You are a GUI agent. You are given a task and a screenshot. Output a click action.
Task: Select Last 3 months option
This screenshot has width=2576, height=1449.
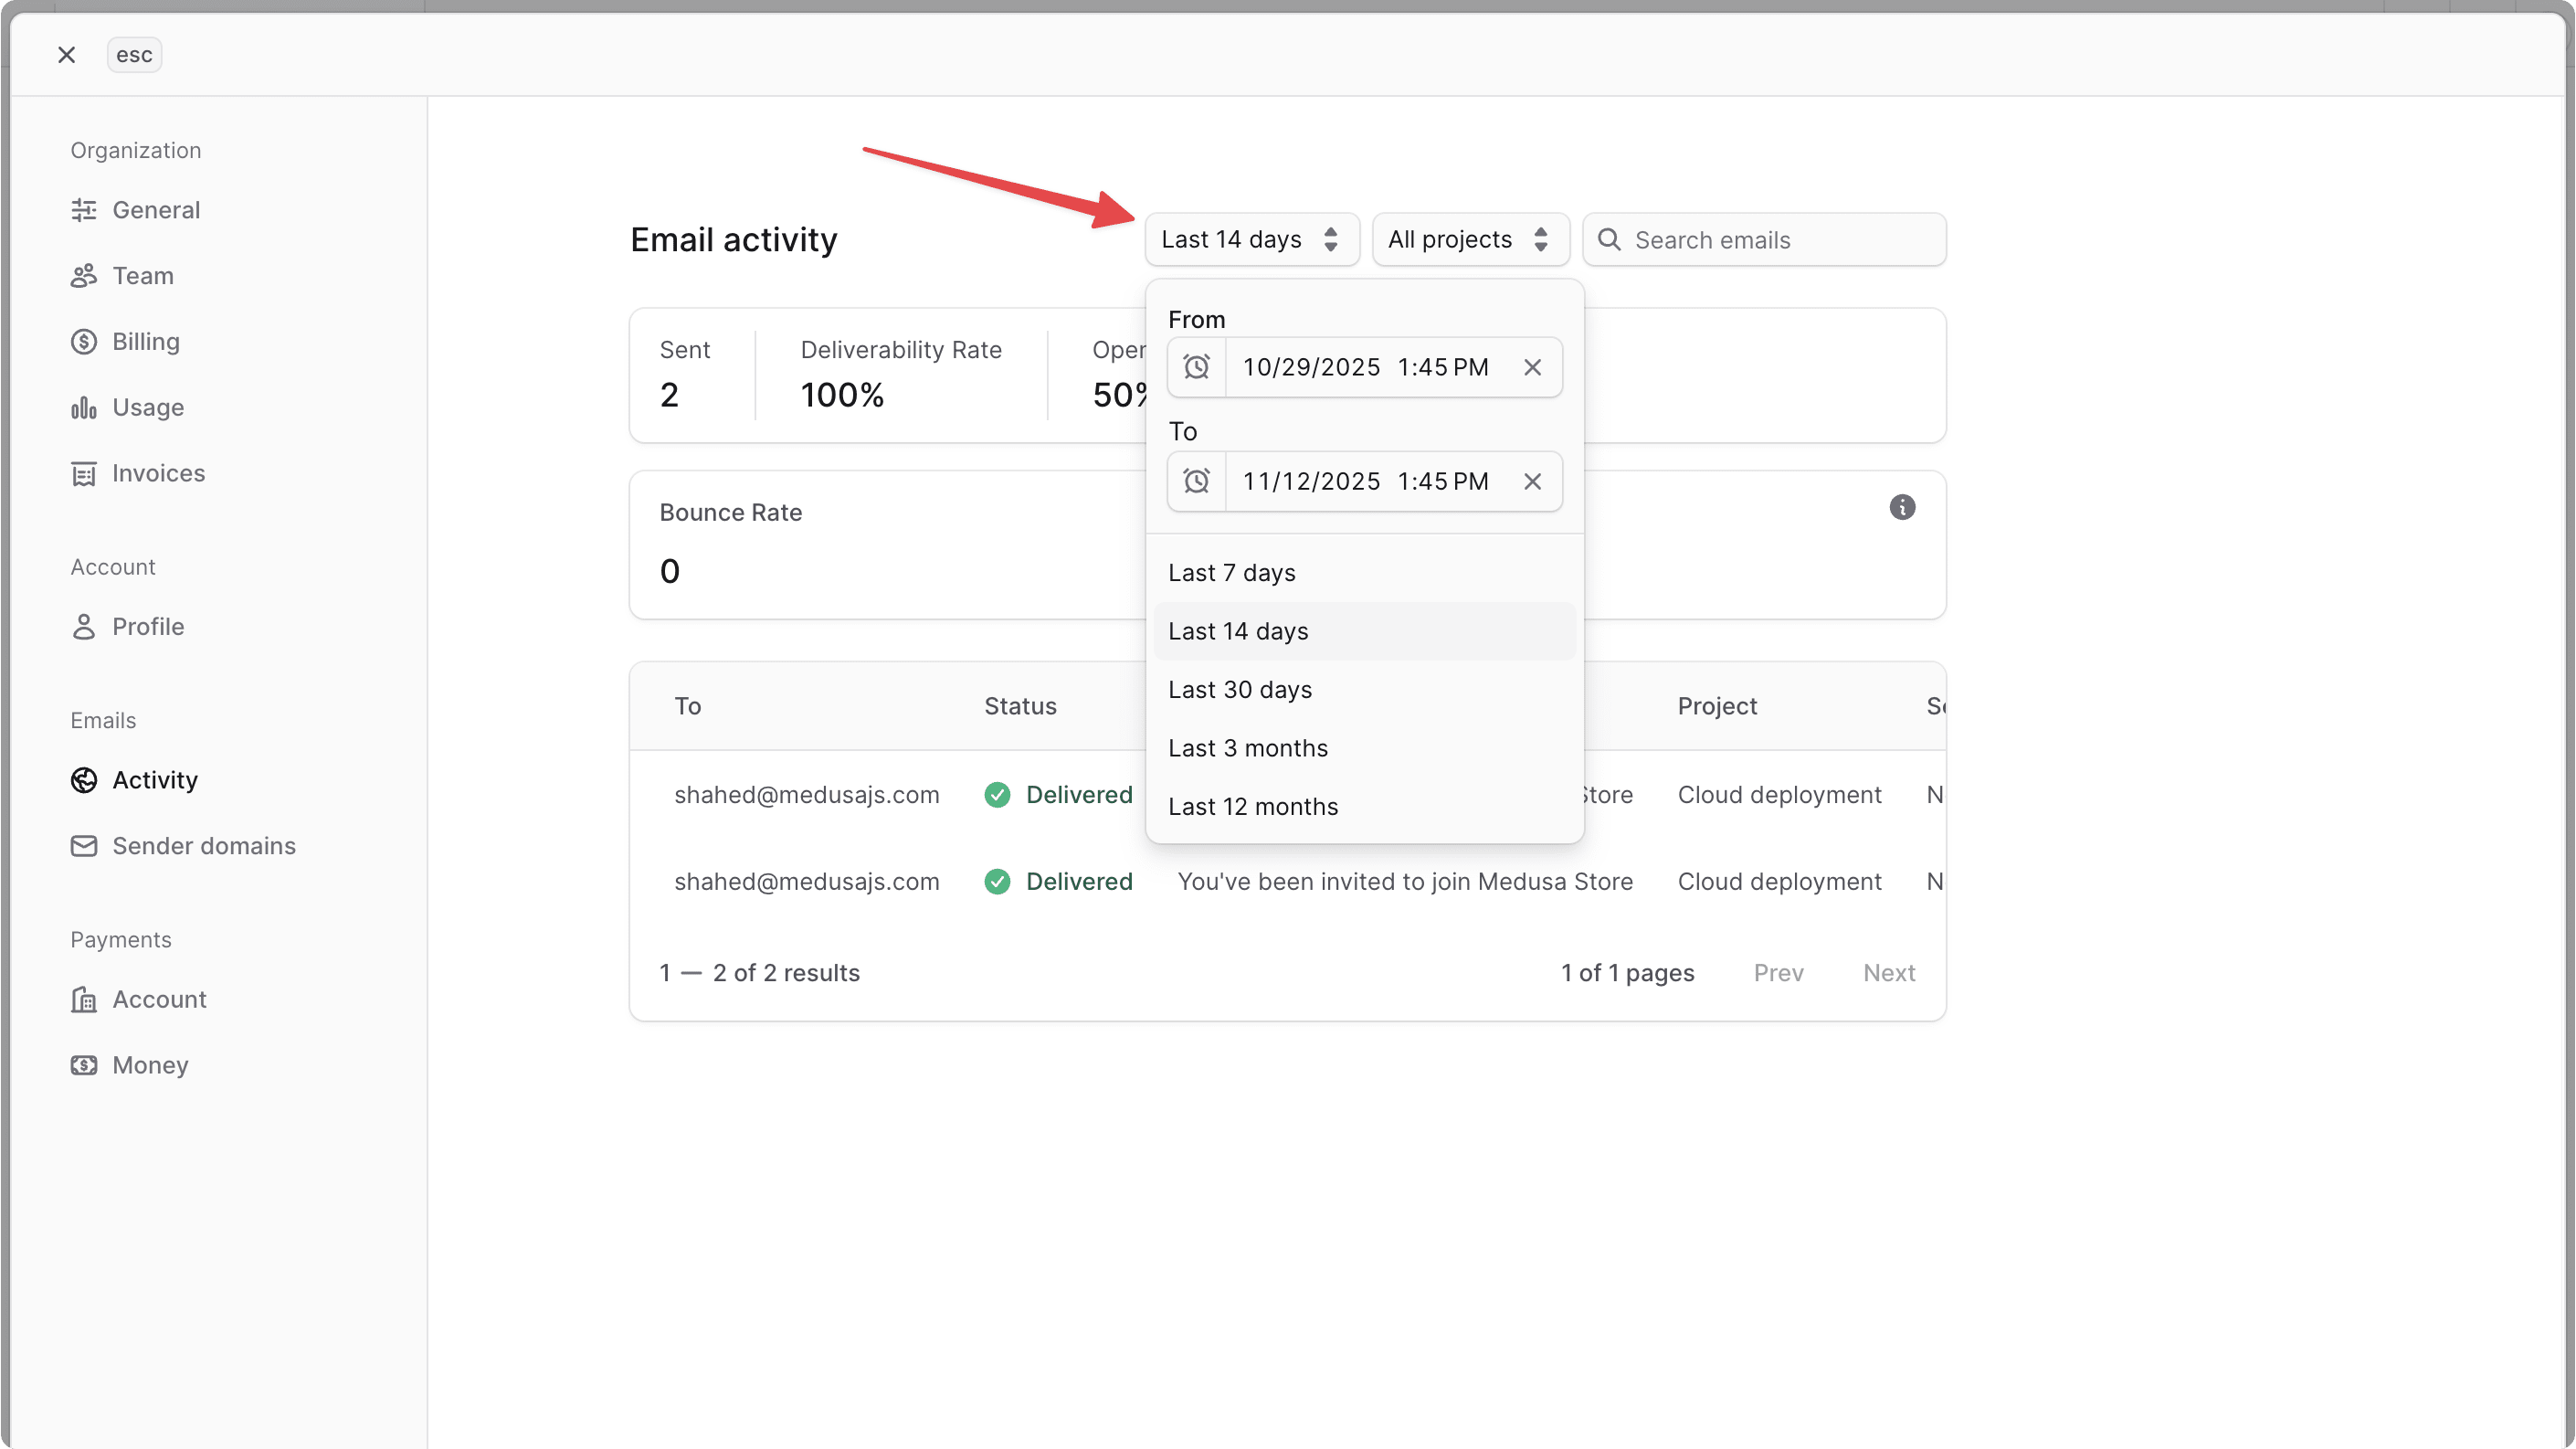tap(1248, 747)
